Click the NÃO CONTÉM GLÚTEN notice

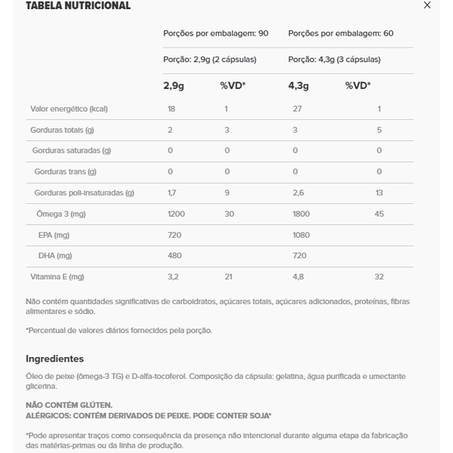click(x=69, y=405)
